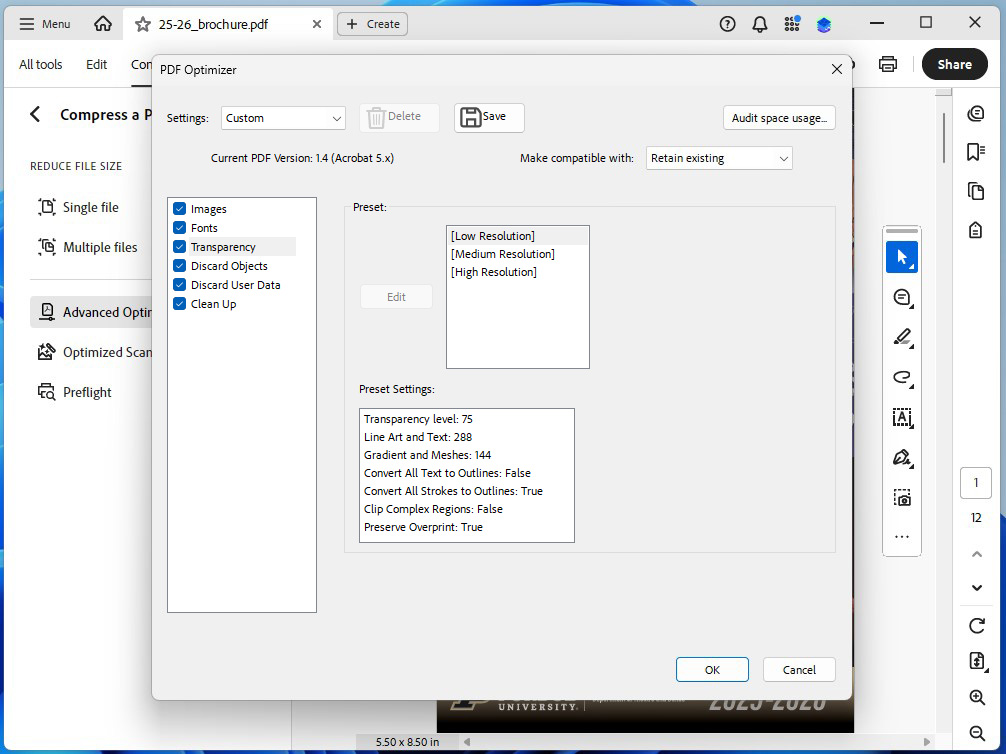
Task: Take a Snapshot with the camera tool
Action: click(902, 497)
